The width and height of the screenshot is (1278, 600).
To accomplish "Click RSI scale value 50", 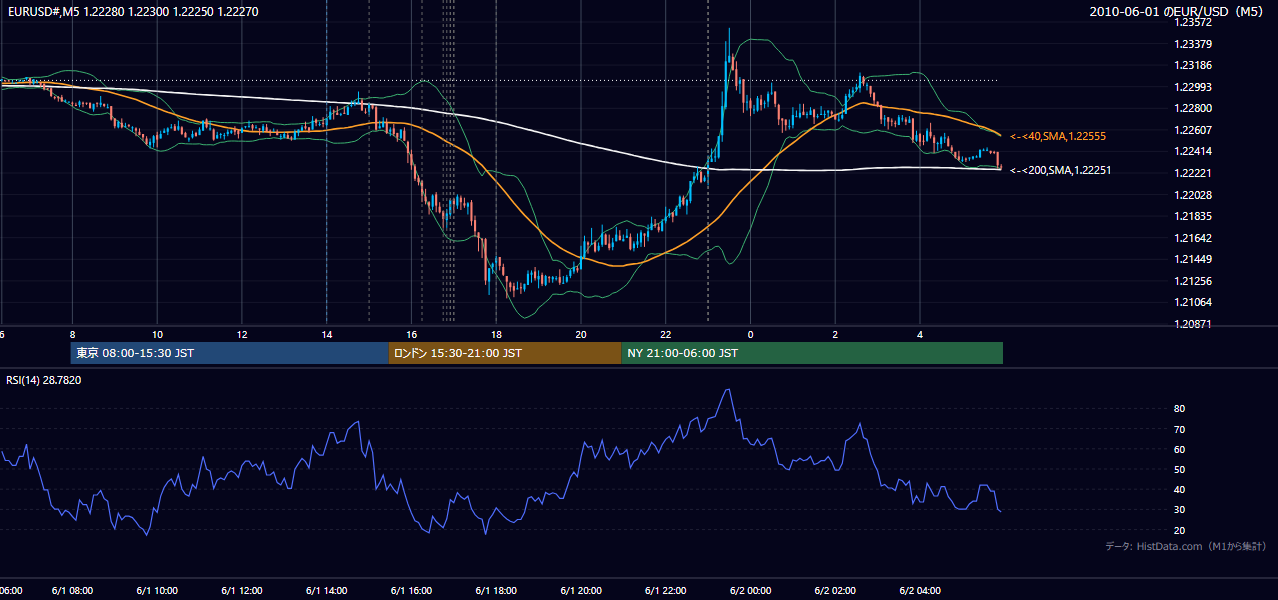I will 1179,469.
